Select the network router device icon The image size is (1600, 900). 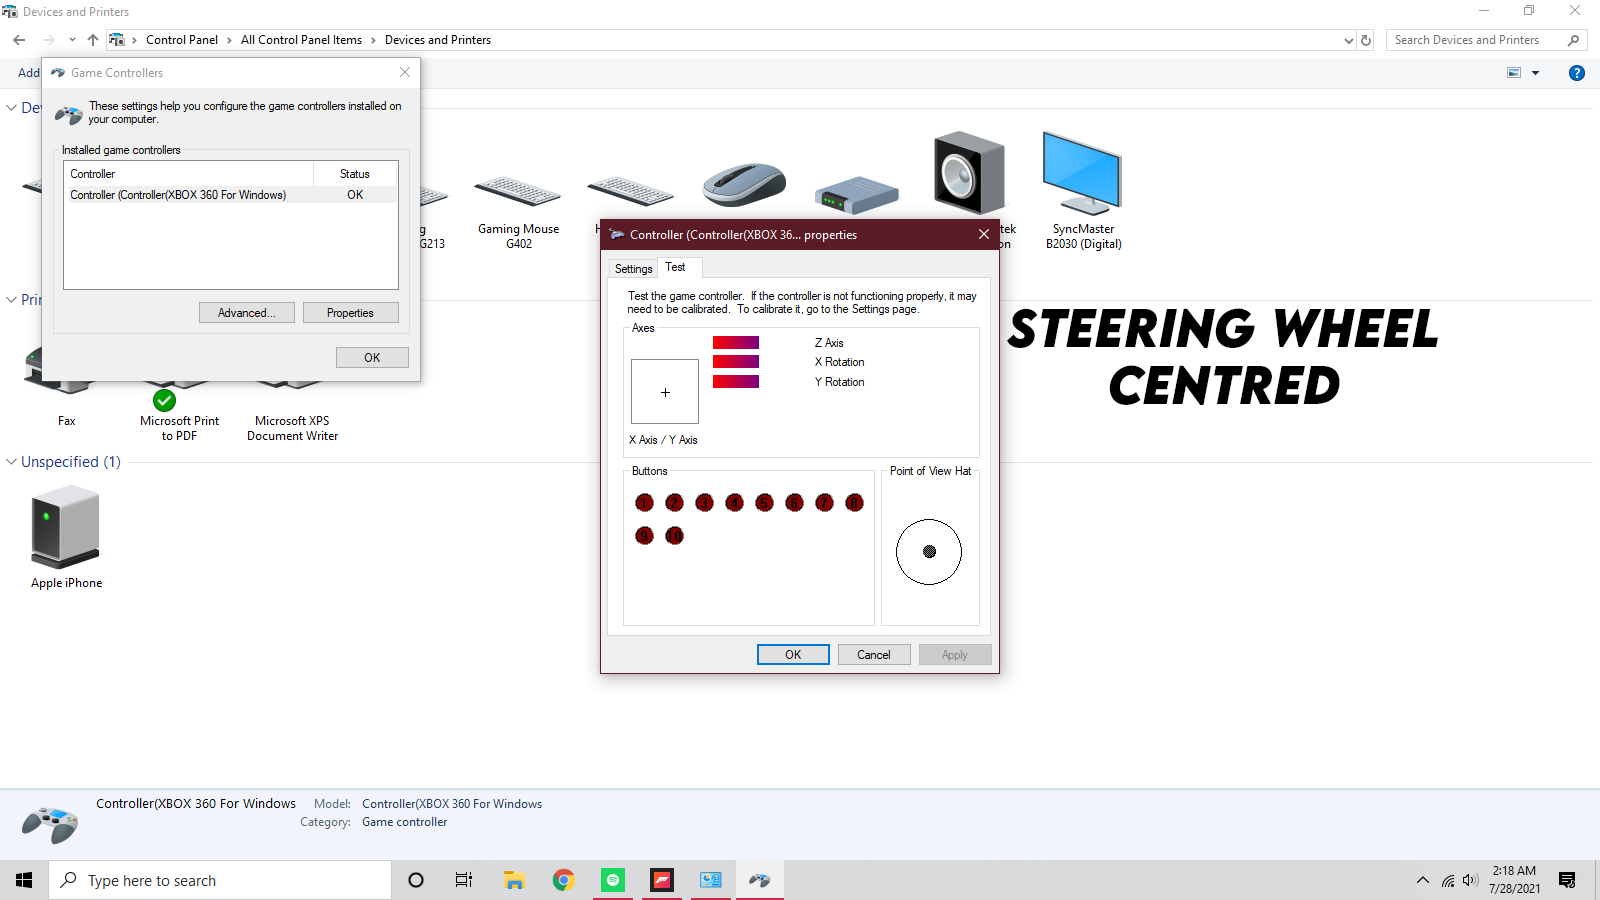click(856, 194)
